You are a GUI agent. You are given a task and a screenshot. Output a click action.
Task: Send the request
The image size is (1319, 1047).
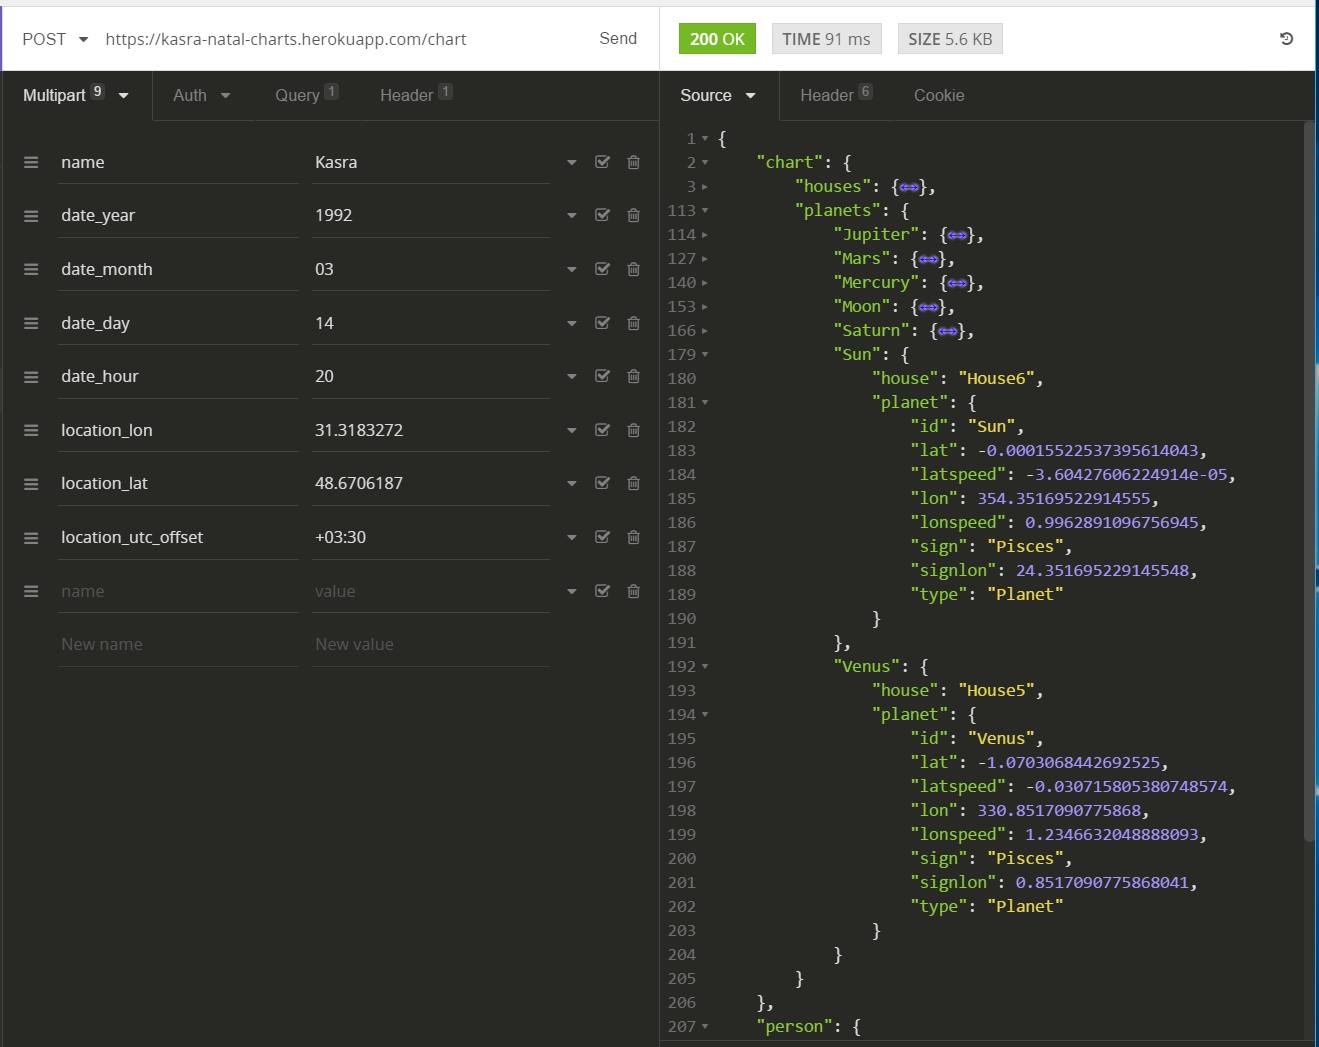tap(618, 39)
